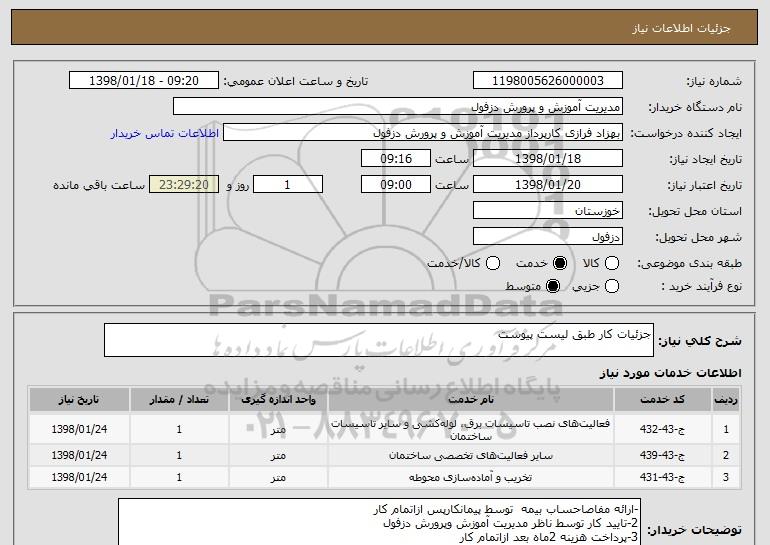Screen dimensions: 770x545
Task: Click service name سایر فعالیت‌های تخصصی ساختمان
Action: pos(471,456)
